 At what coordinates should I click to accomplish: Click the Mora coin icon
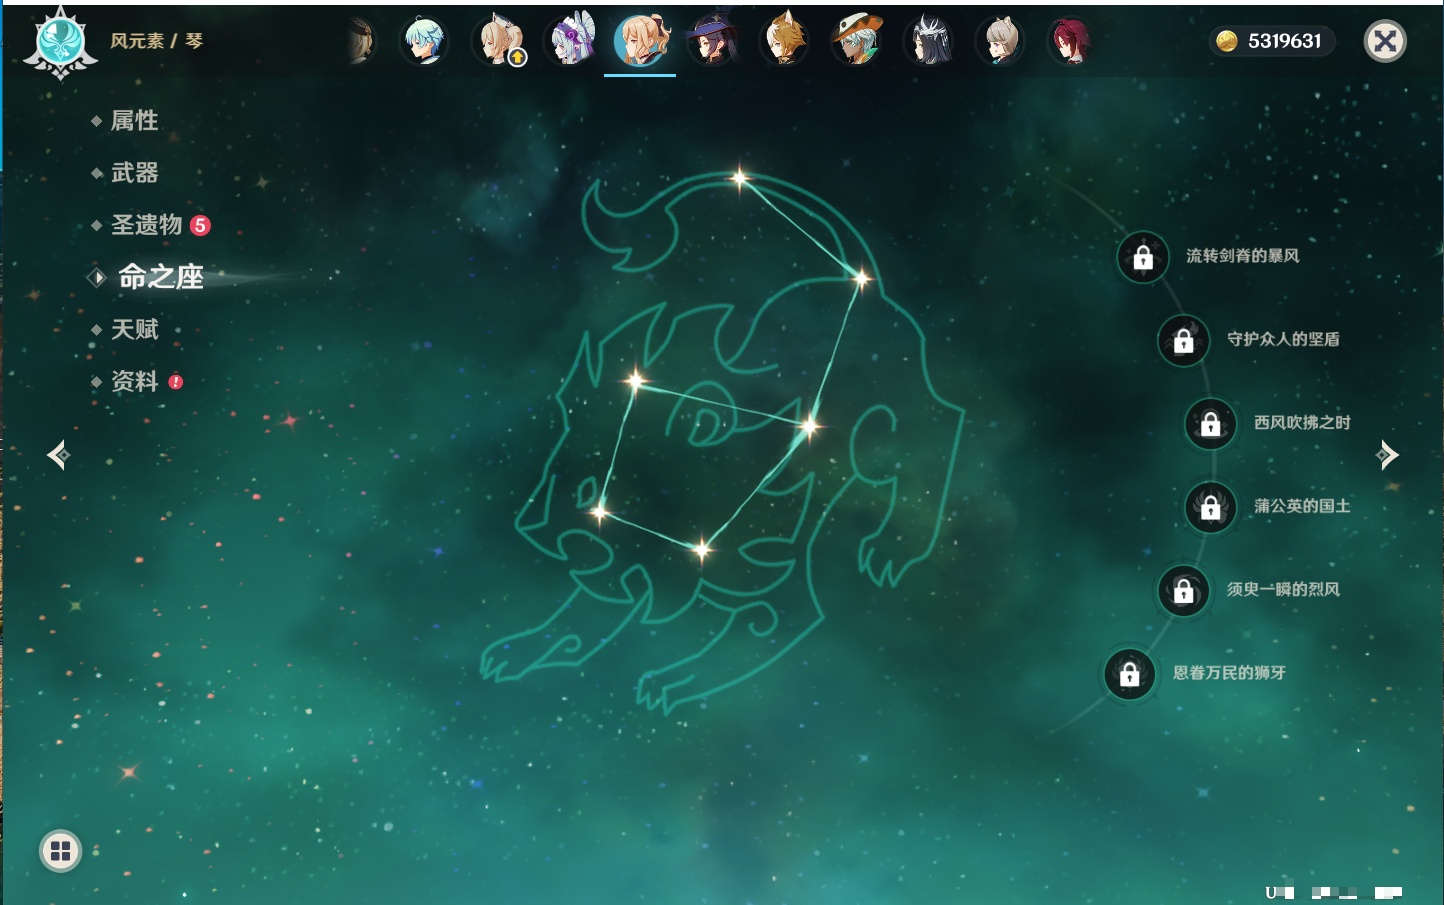[1227, 41]
